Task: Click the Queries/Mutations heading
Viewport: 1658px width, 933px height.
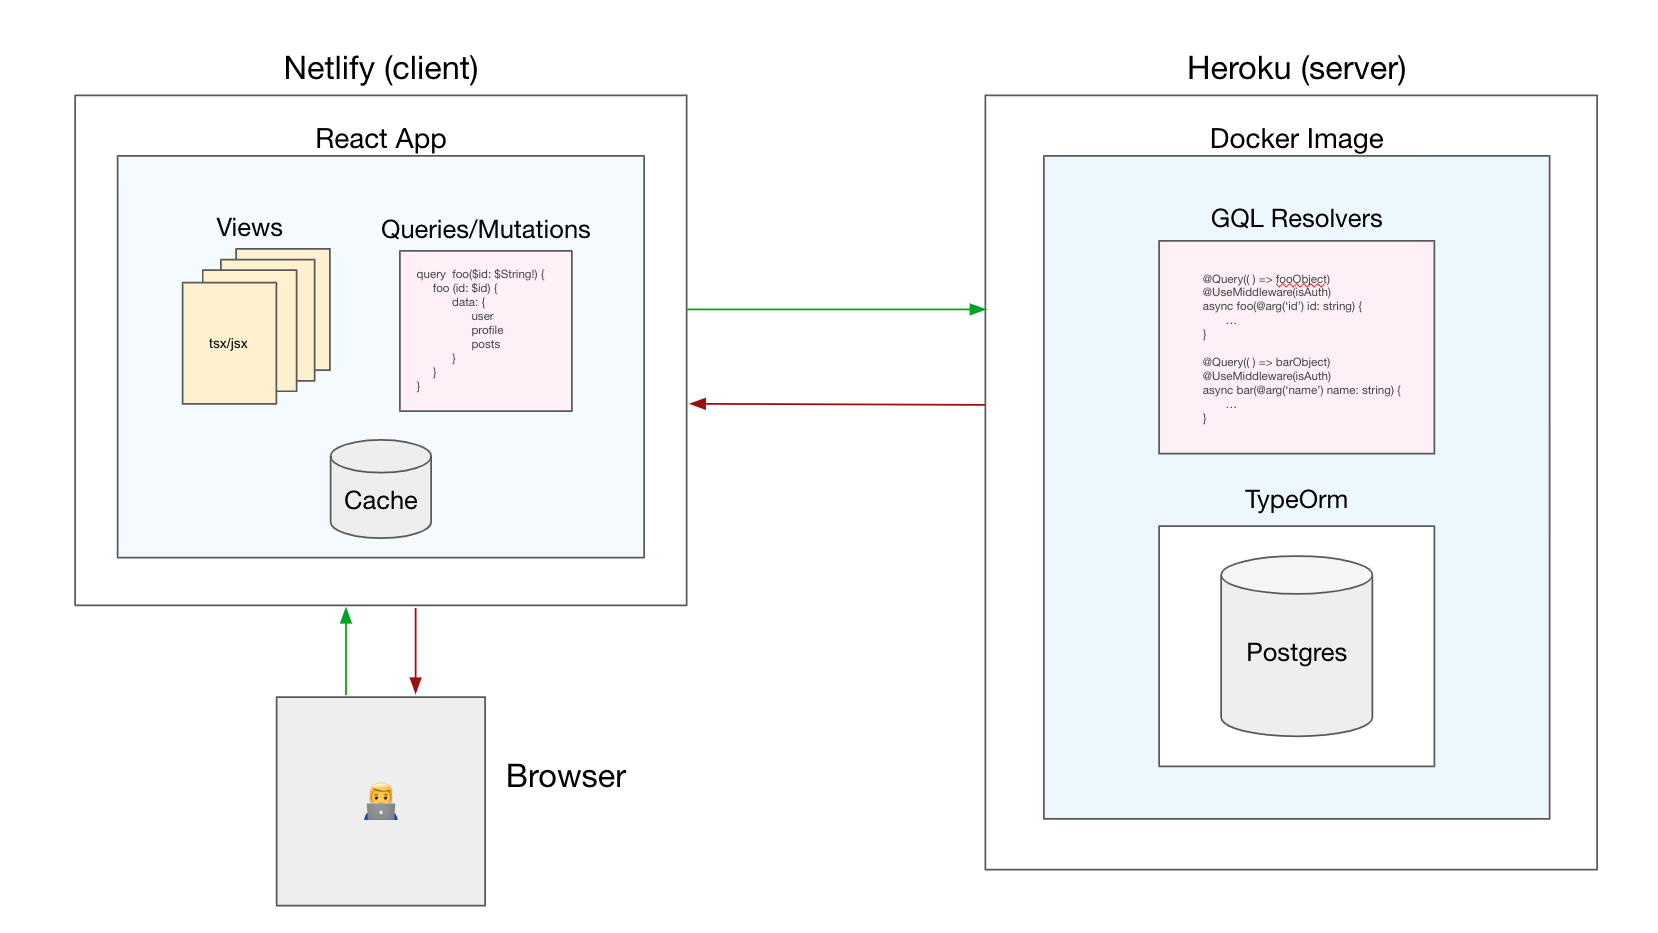Action: click(x=486, y=229)
